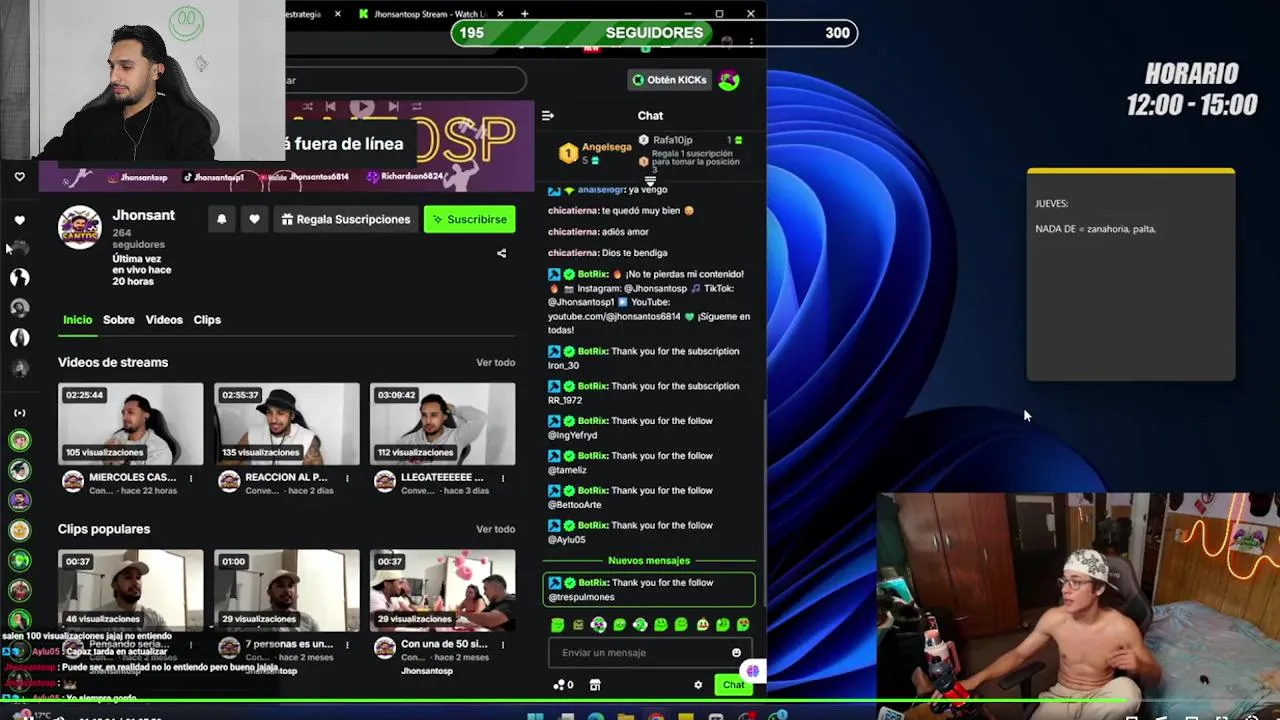
Task: Click the channel points icon showing 0
Action: coord(563,685)
